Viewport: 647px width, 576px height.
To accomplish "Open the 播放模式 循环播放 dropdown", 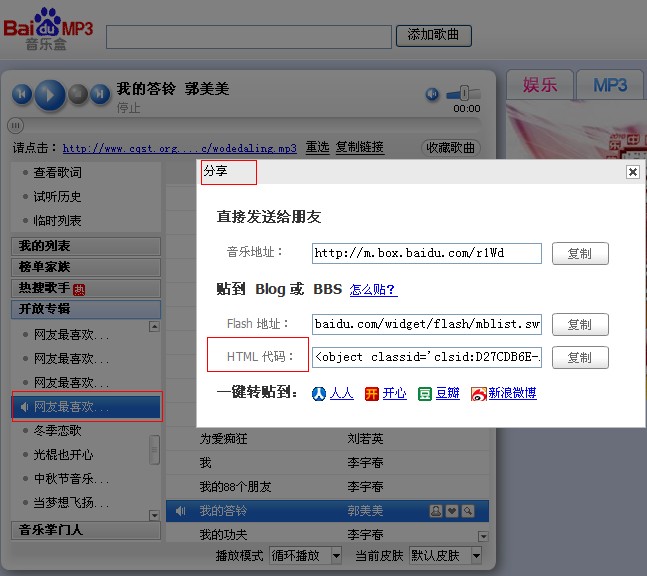I will coord(305,556).
